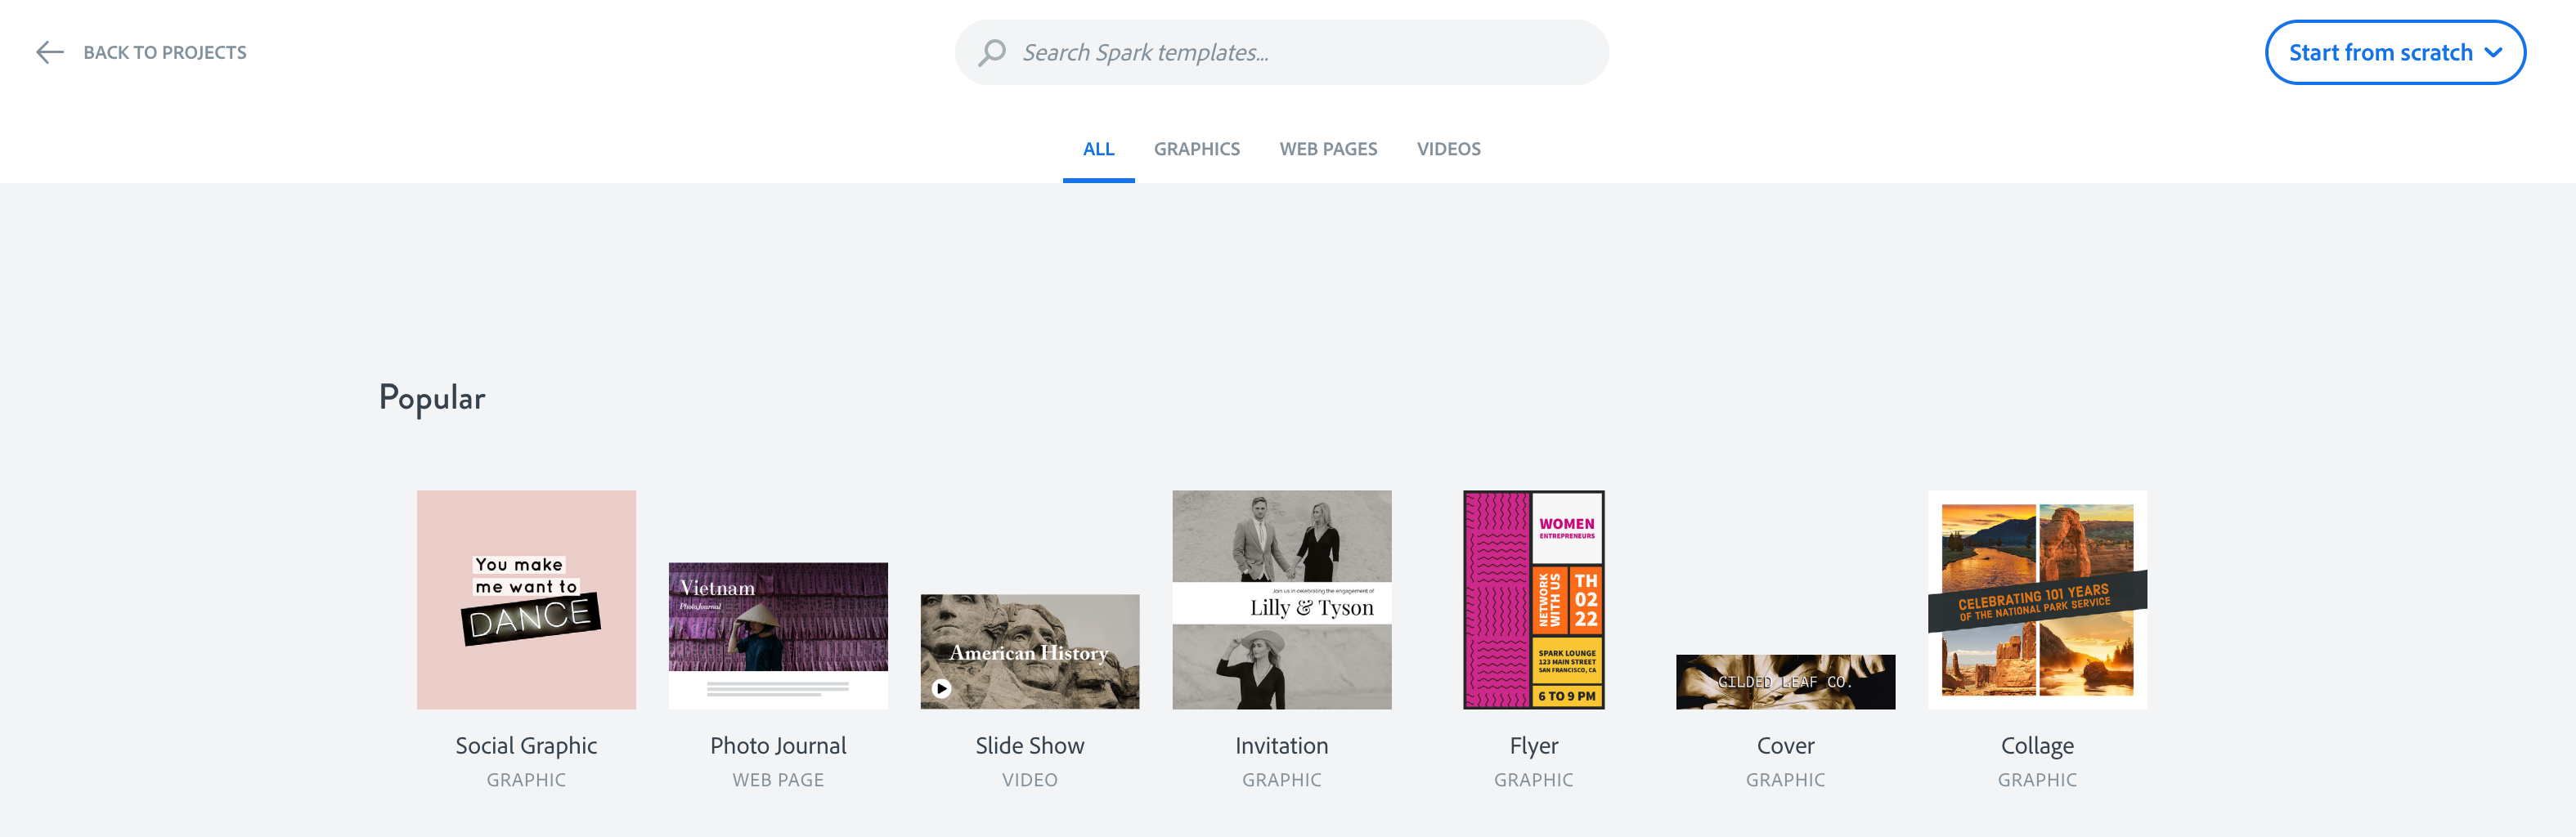Click the Photo Journal label
This screenshot has height=837, width=2576.
[x=778, y=745]
